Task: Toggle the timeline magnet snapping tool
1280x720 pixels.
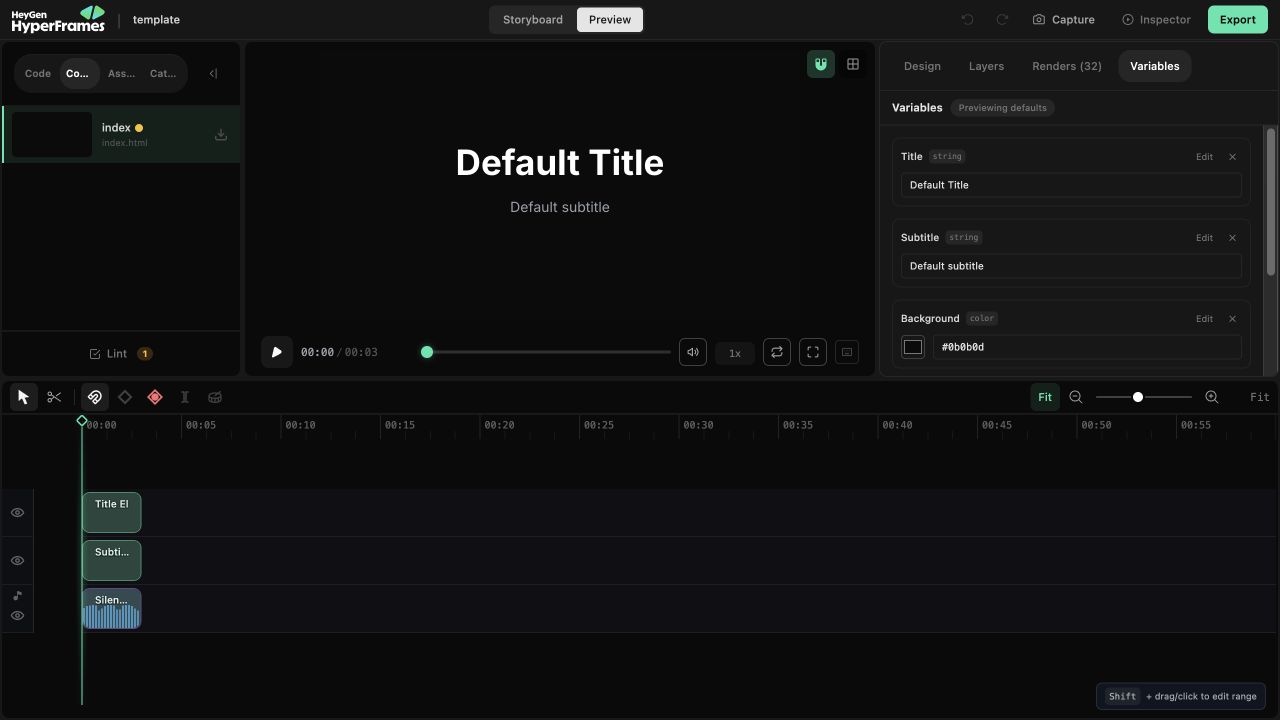Action: pyautogui.click(x=94, y=397)
